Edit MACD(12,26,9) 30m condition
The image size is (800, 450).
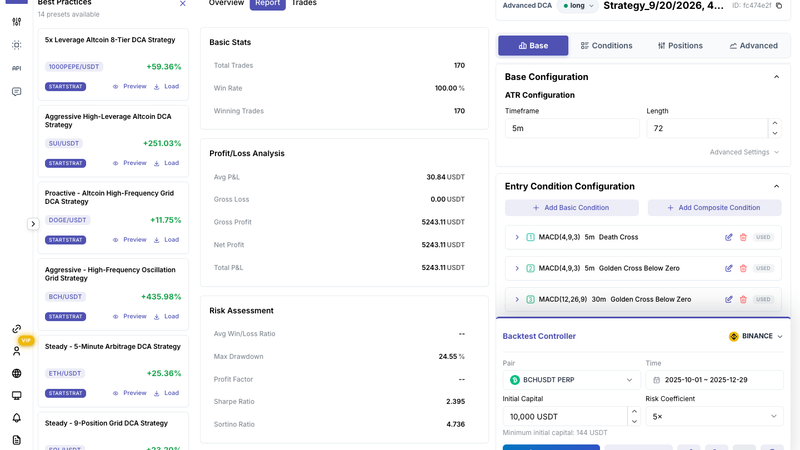[x=729, y=299]
